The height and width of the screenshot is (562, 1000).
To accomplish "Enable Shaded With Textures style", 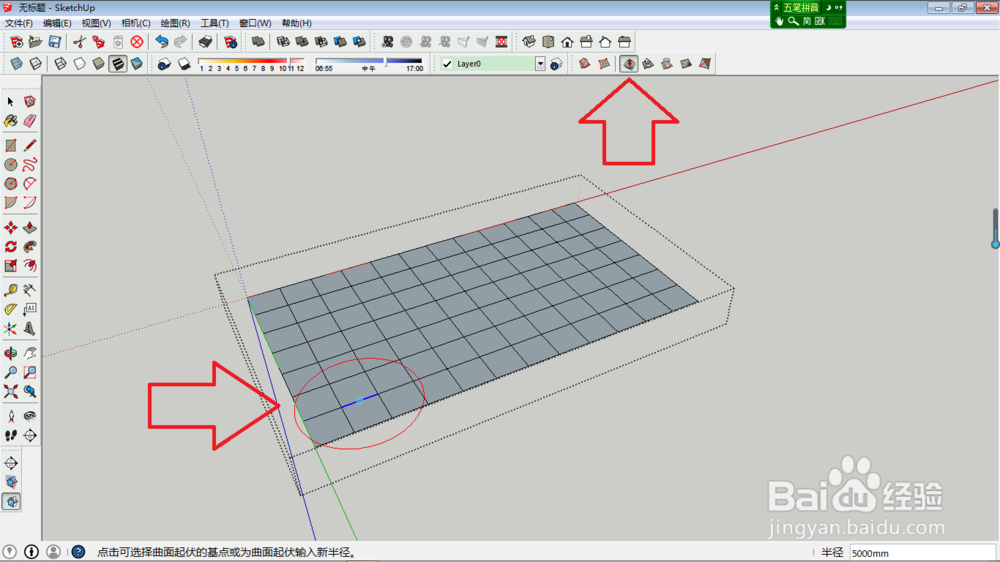I will (x=117, y=64).
